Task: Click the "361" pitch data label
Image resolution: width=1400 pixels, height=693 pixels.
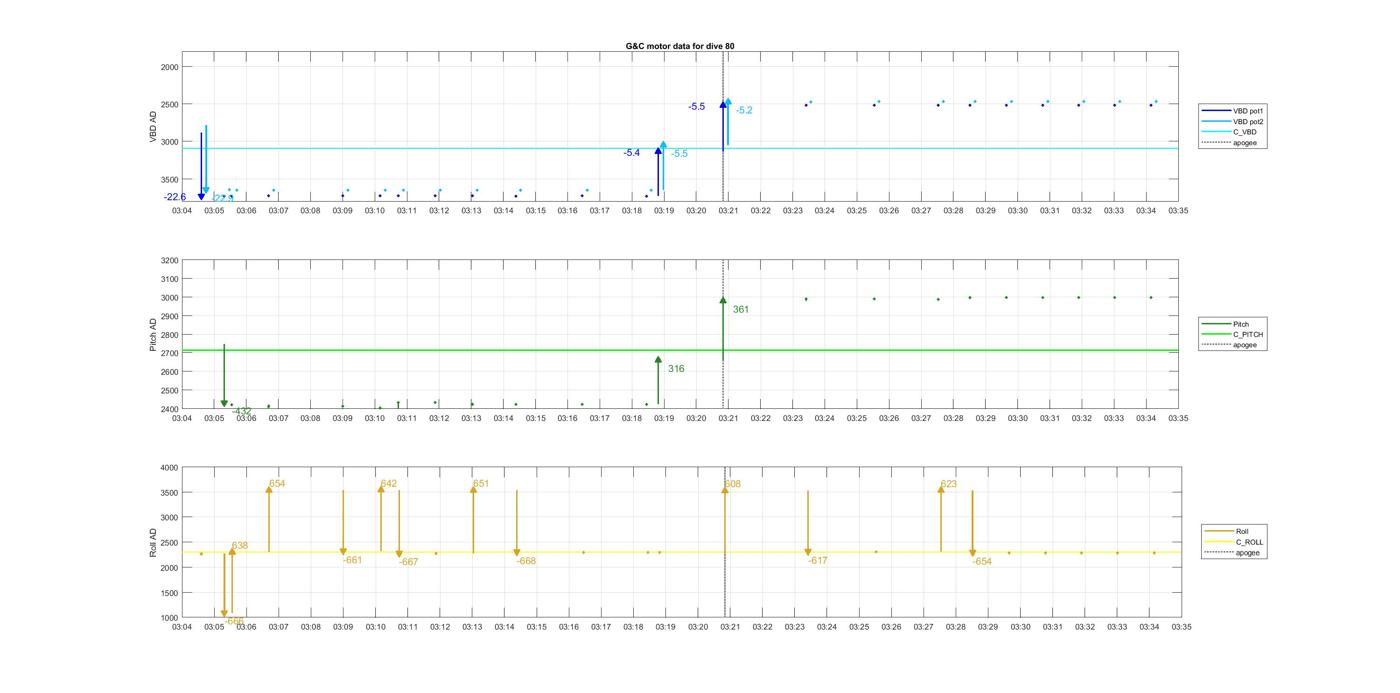Action: (x=741, y=310)
